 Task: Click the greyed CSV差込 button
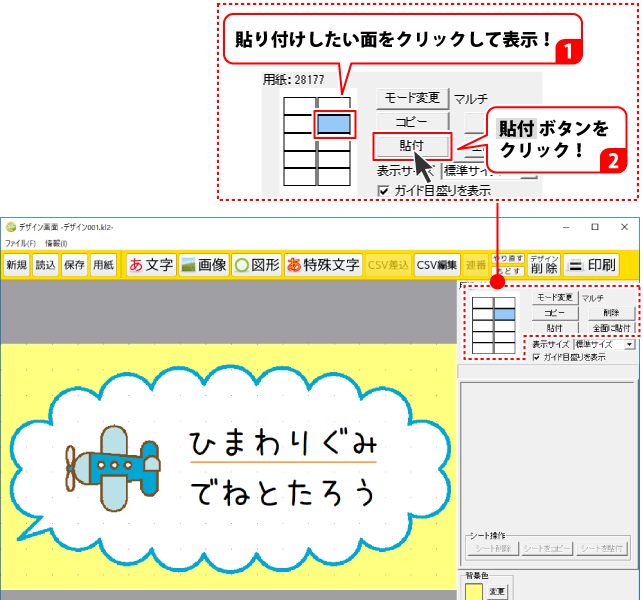tap(388, 265)
